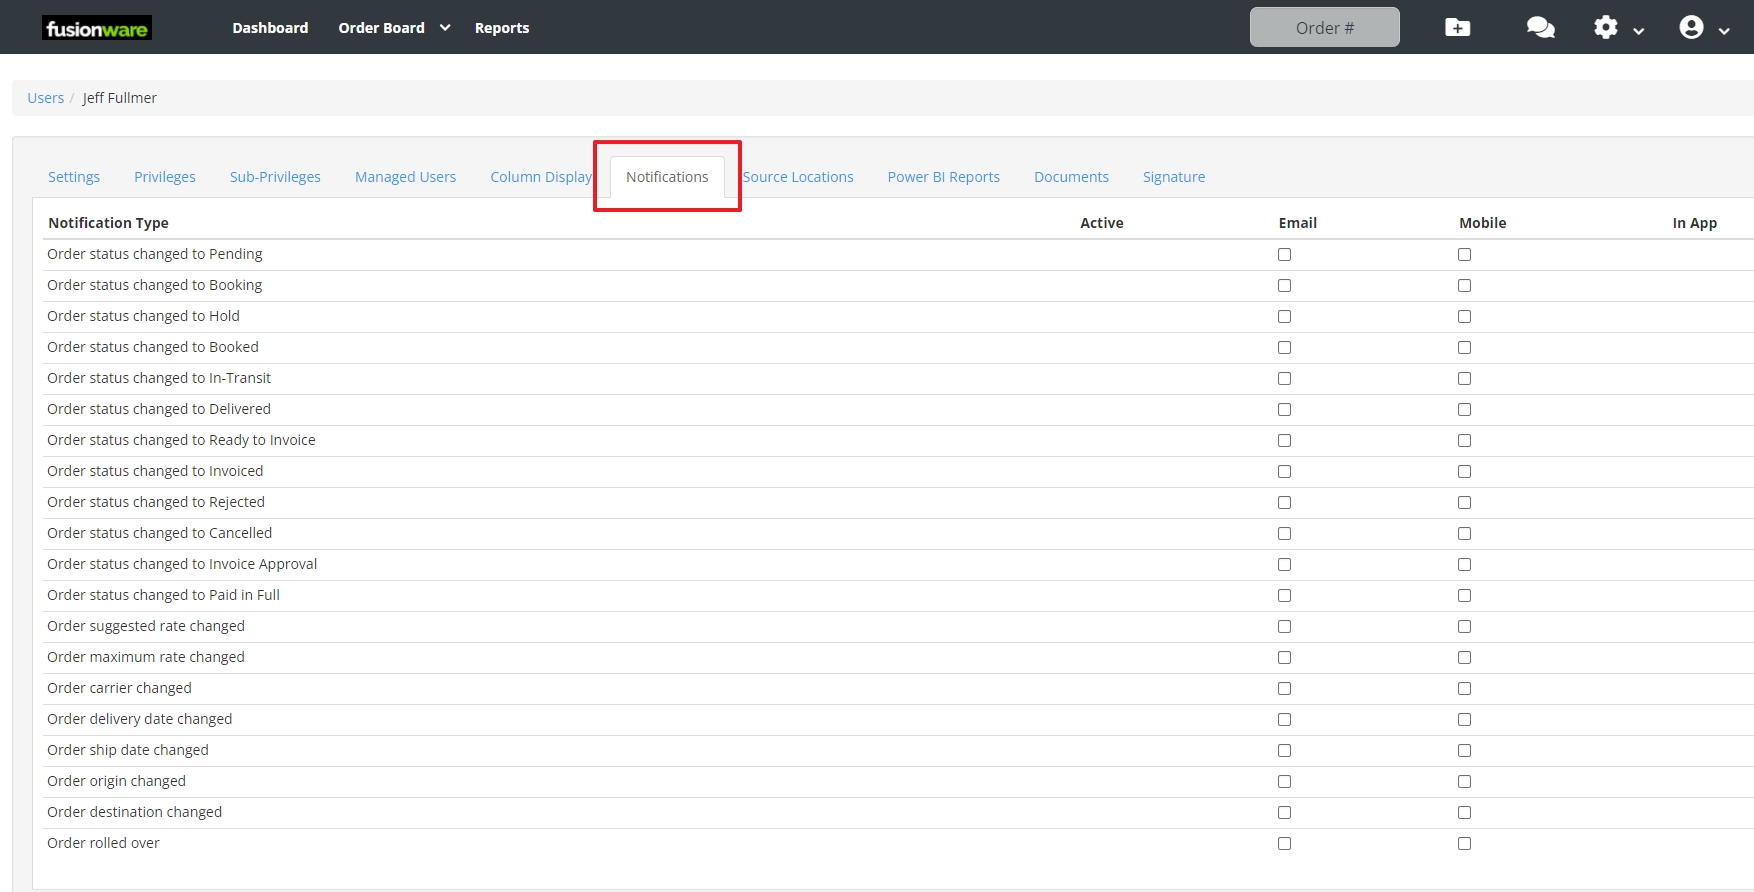This screenshot has height=892, width=1754.
Task: Open the Power BI Reports tab
Action: click(943, 177)
